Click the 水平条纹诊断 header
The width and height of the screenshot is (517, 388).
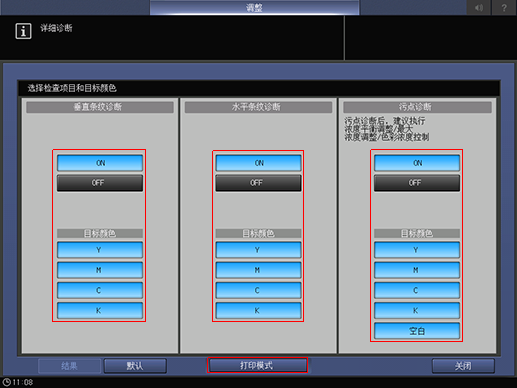pos(258,107)
